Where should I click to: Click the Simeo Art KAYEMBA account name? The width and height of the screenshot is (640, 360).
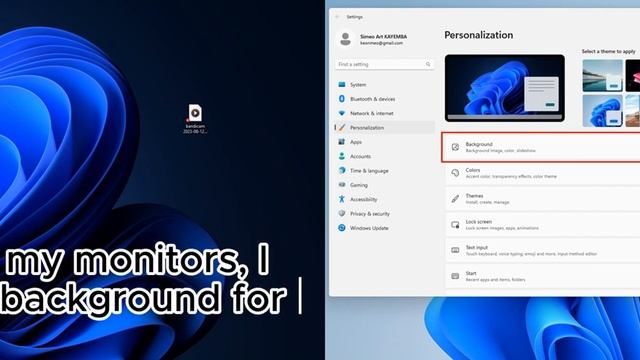tap(383, 36)
